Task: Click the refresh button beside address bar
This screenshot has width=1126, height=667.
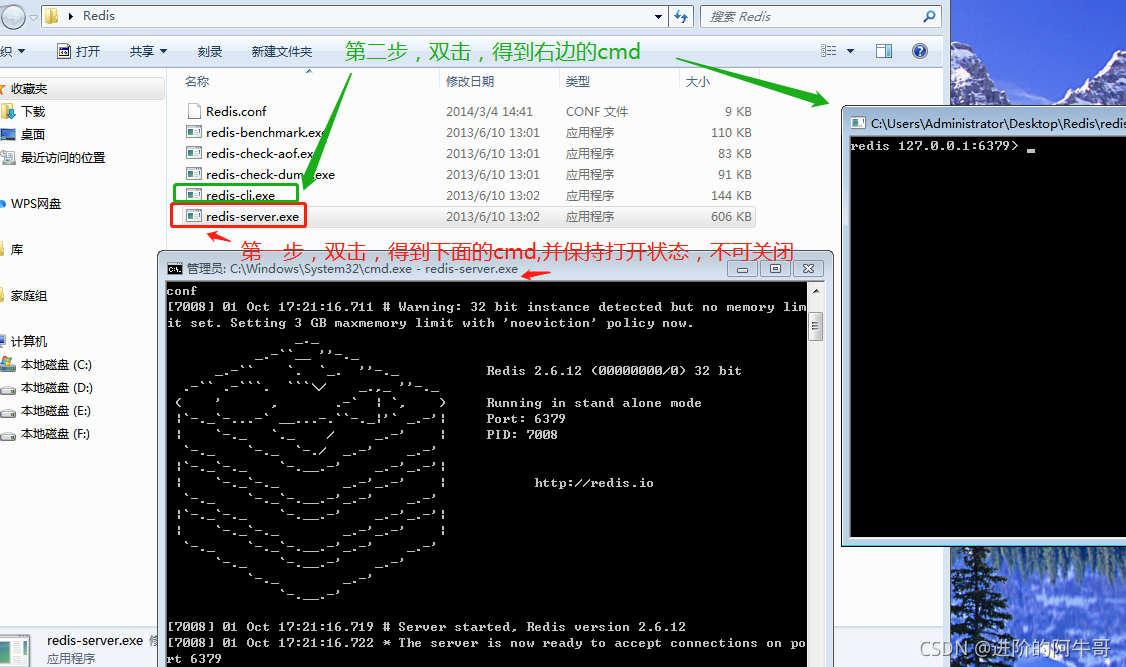Action: (x=681, y=16)
